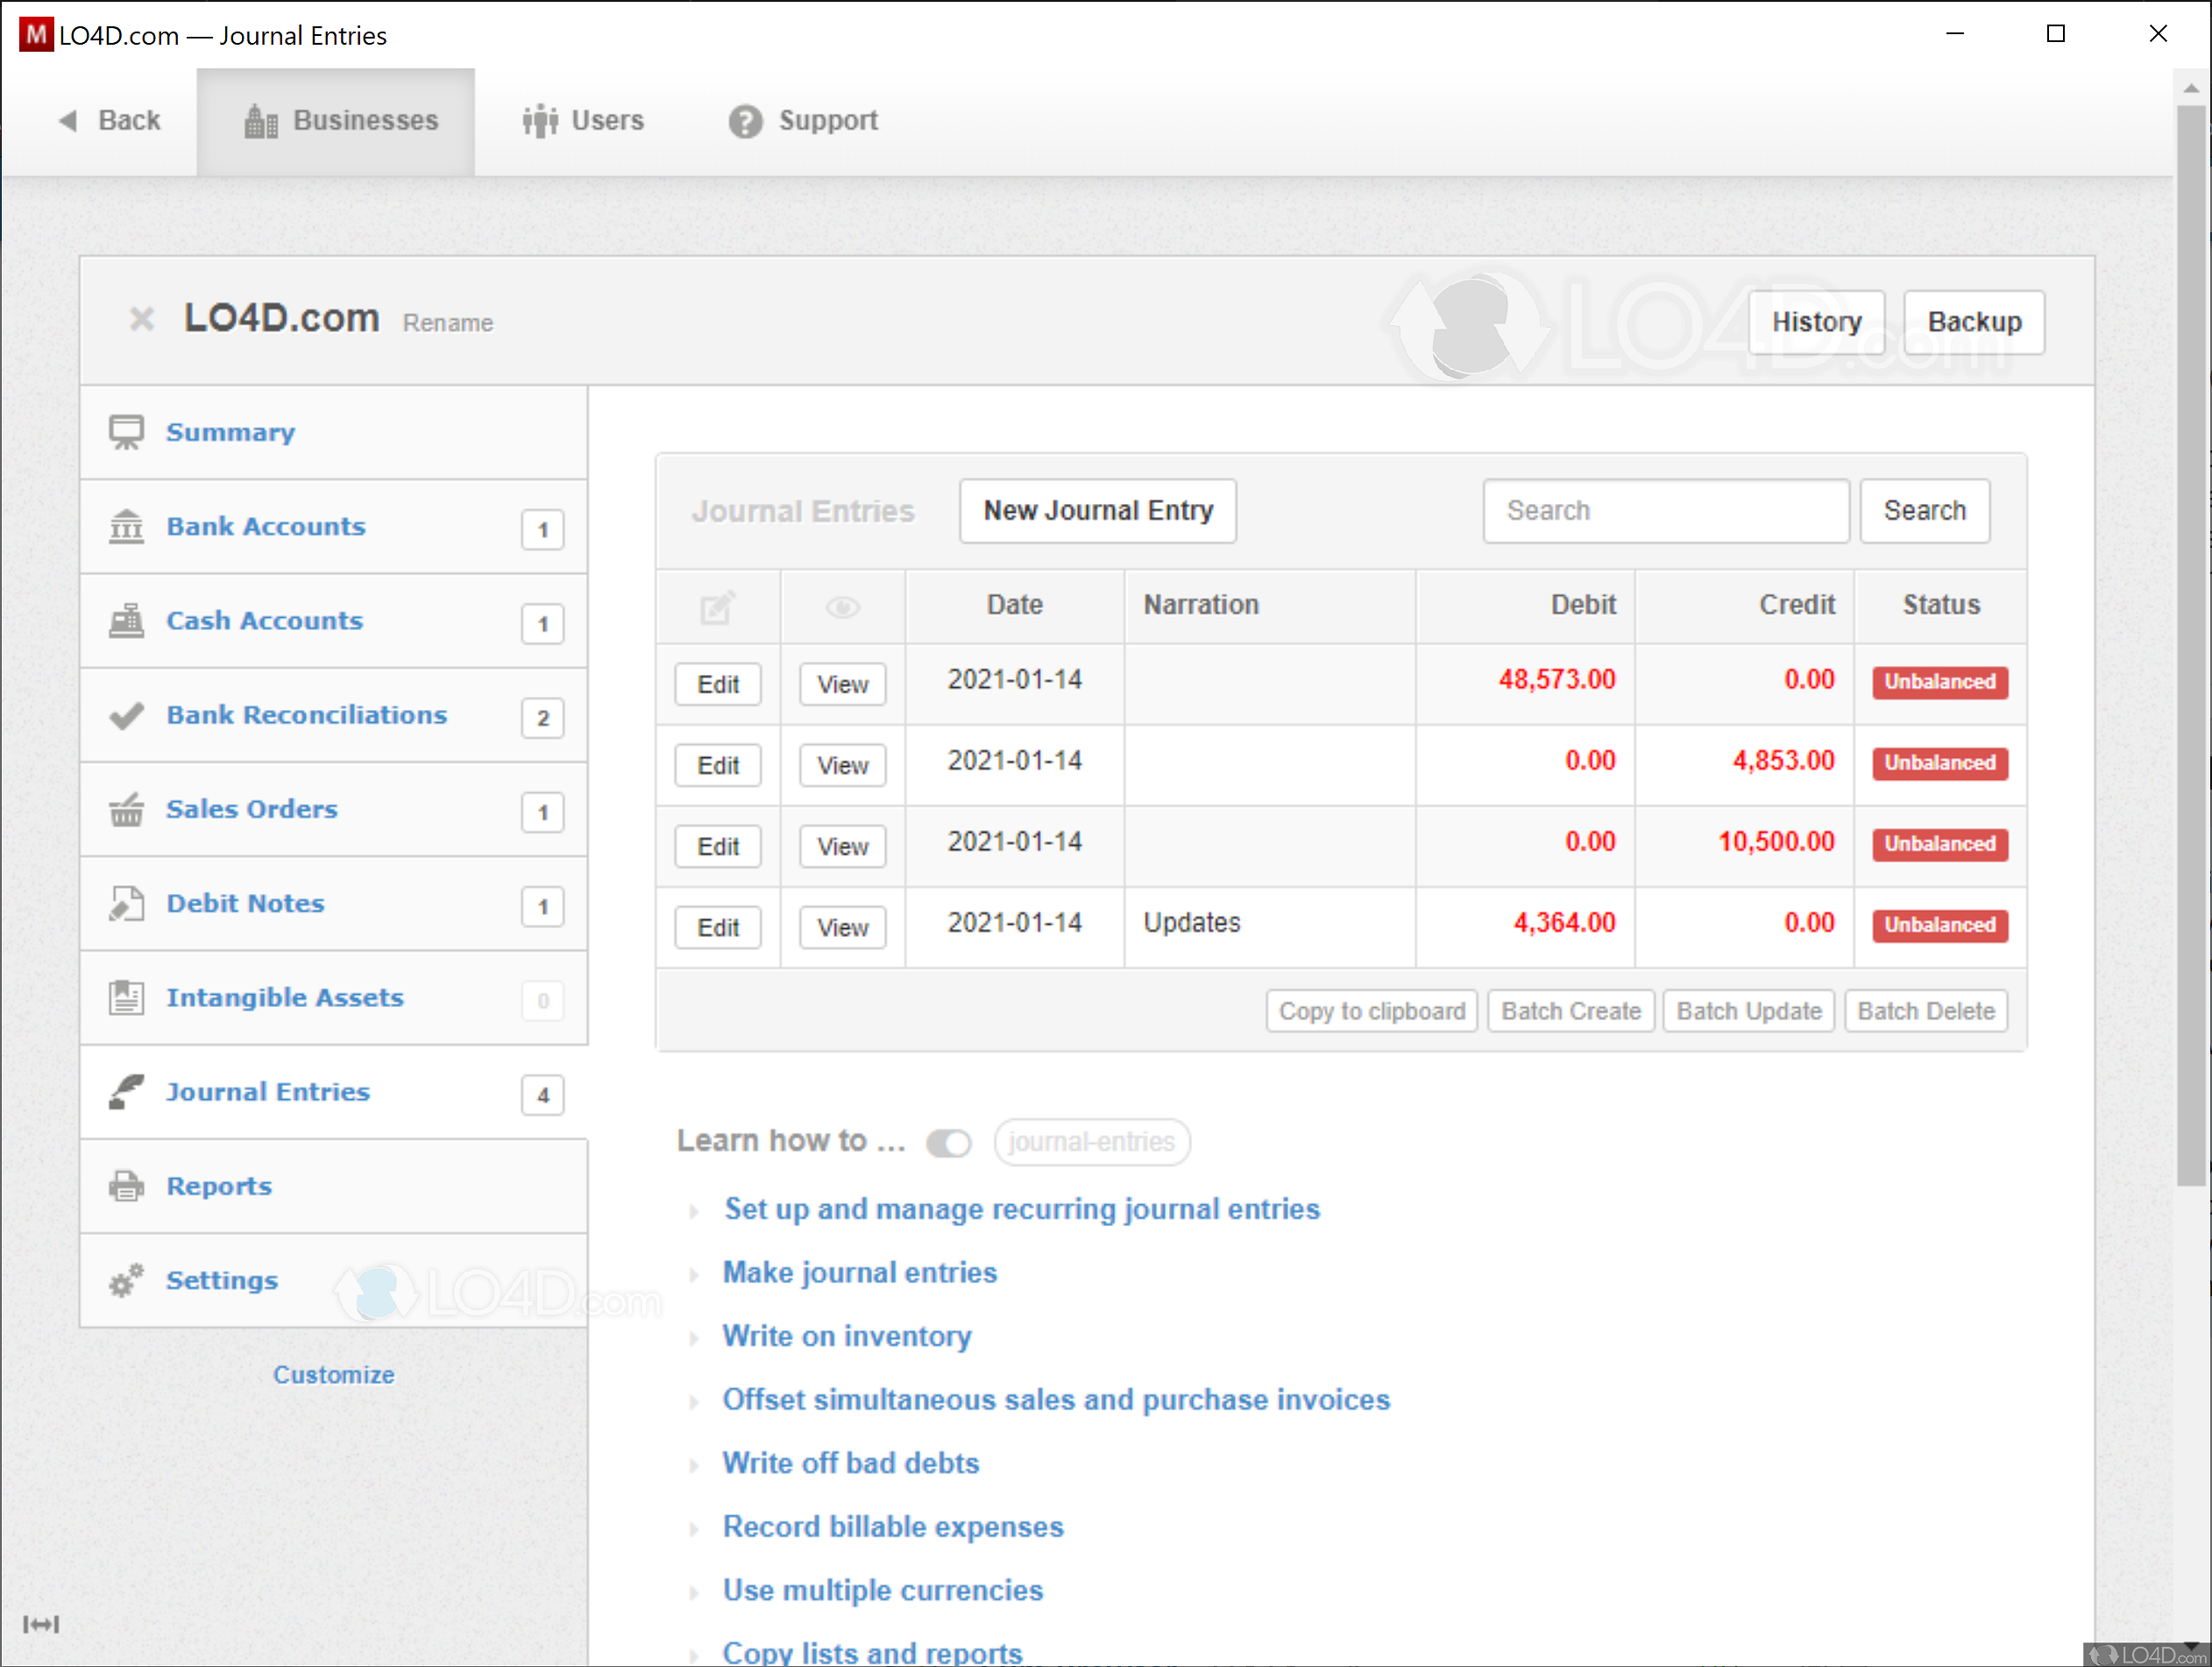Go to Bank Reconciliations in sidebar
The width and height of the screenshot is (2212, 1667).
coord(334,715)
